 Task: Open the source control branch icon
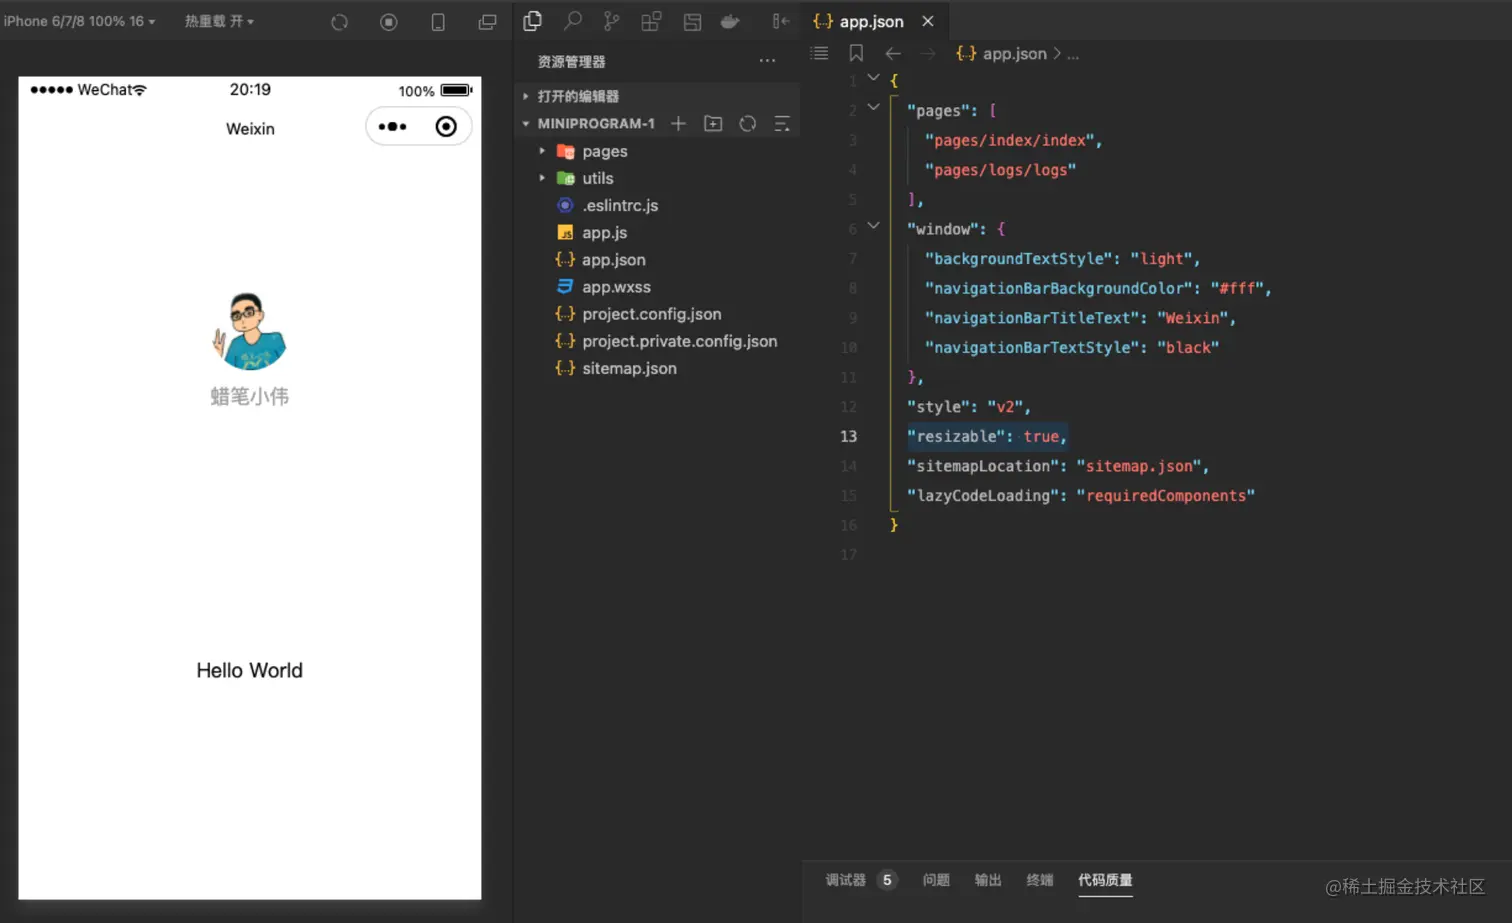coord(611,21)
